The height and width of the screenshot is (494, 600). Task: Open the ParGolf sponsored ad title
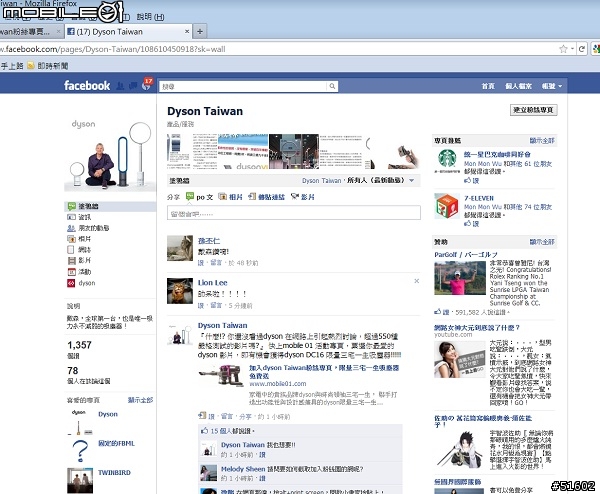(x=466, y=254)
